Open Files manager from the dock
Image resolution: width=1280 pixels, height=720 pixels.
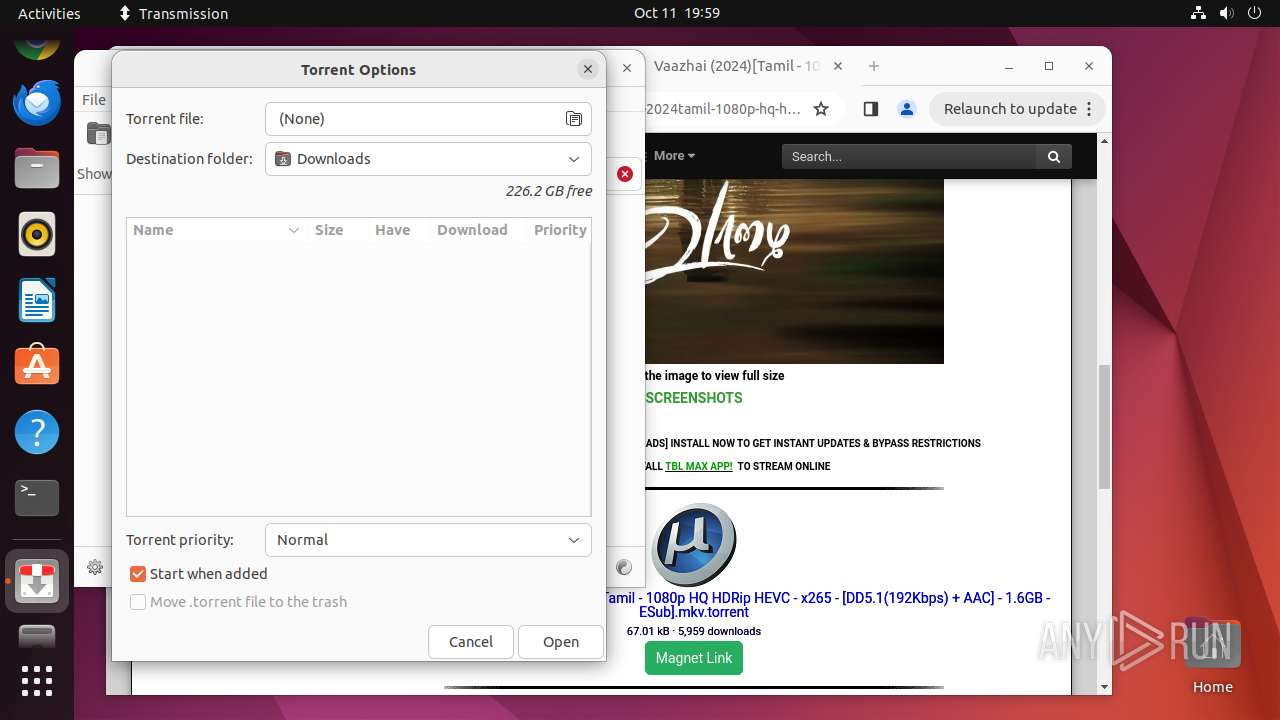pos(37,168)
